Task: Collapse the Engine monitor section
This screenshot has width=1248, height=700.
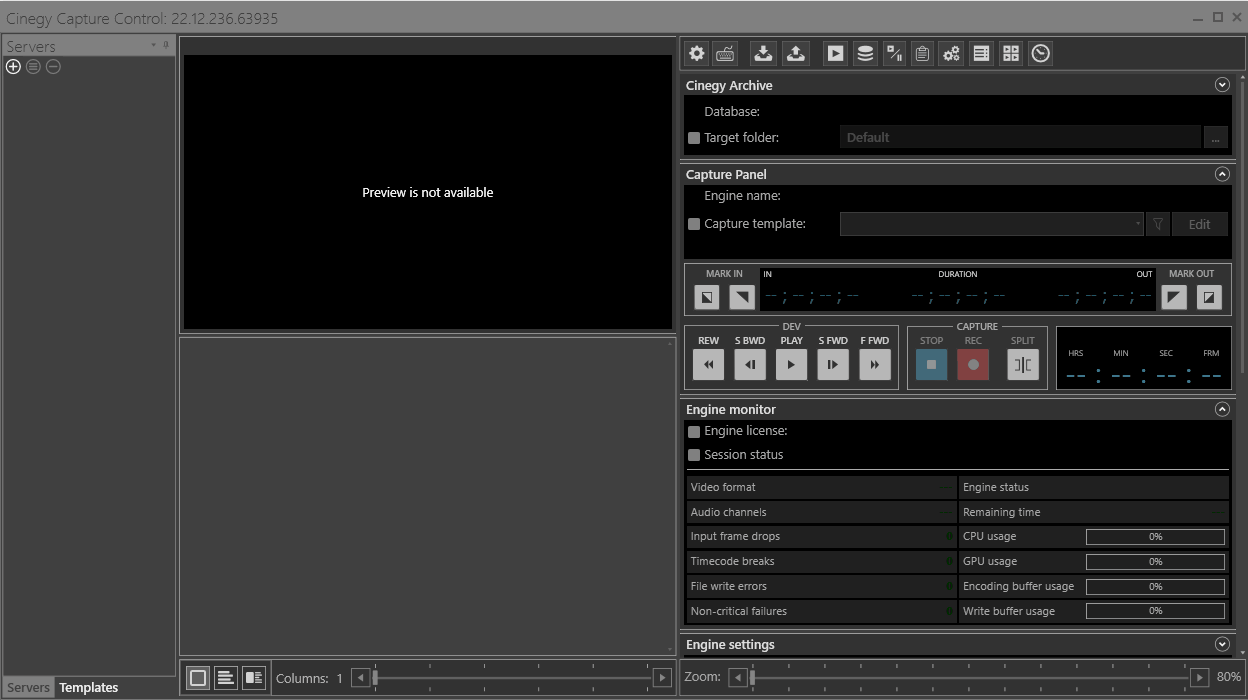Action: [x=1221, y=409]
